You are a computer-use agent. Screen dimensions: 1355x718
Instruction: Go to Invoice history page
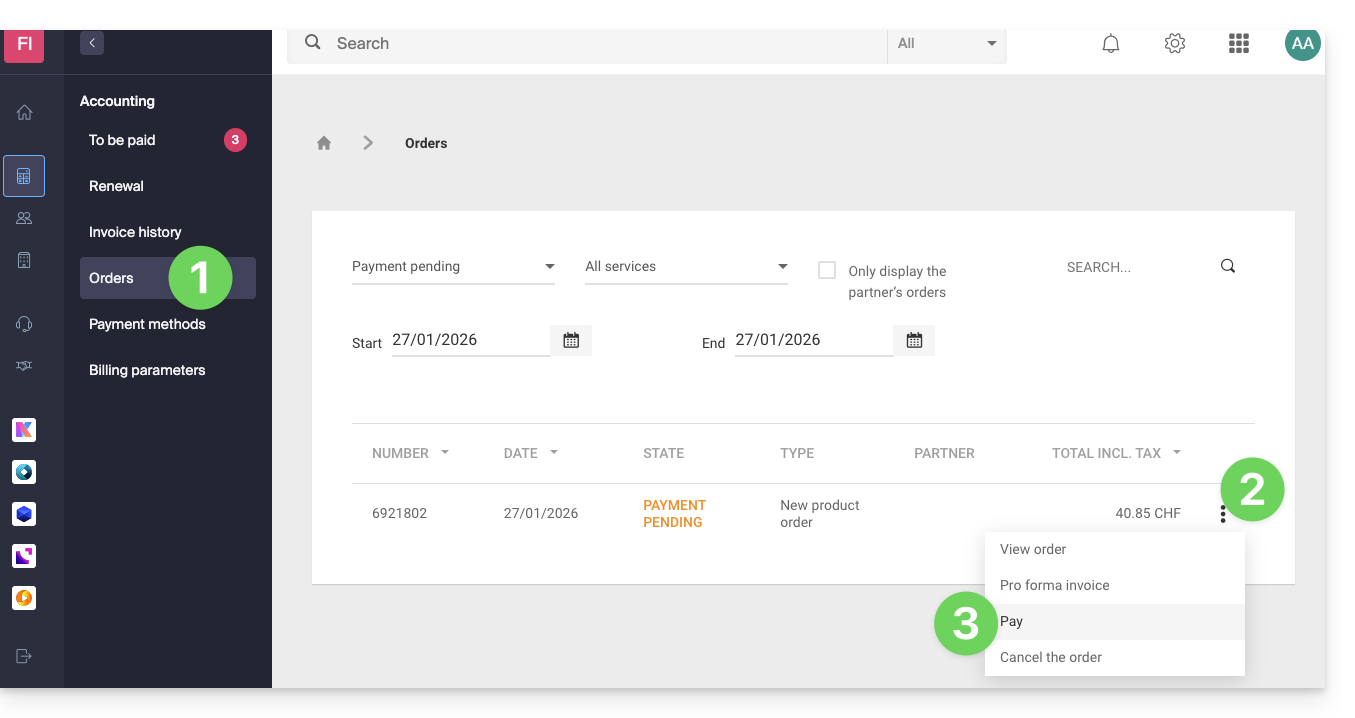[135, 232]
